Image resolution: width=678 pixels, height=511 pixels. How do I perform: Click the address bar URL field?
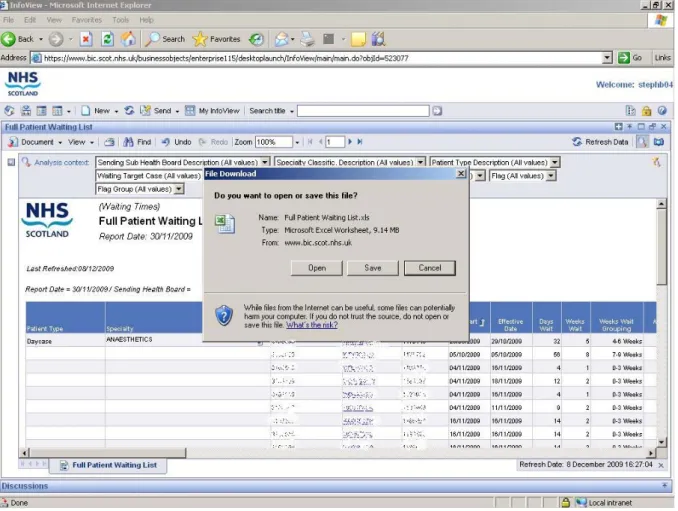pyautogui.click(x=322, y=58)
